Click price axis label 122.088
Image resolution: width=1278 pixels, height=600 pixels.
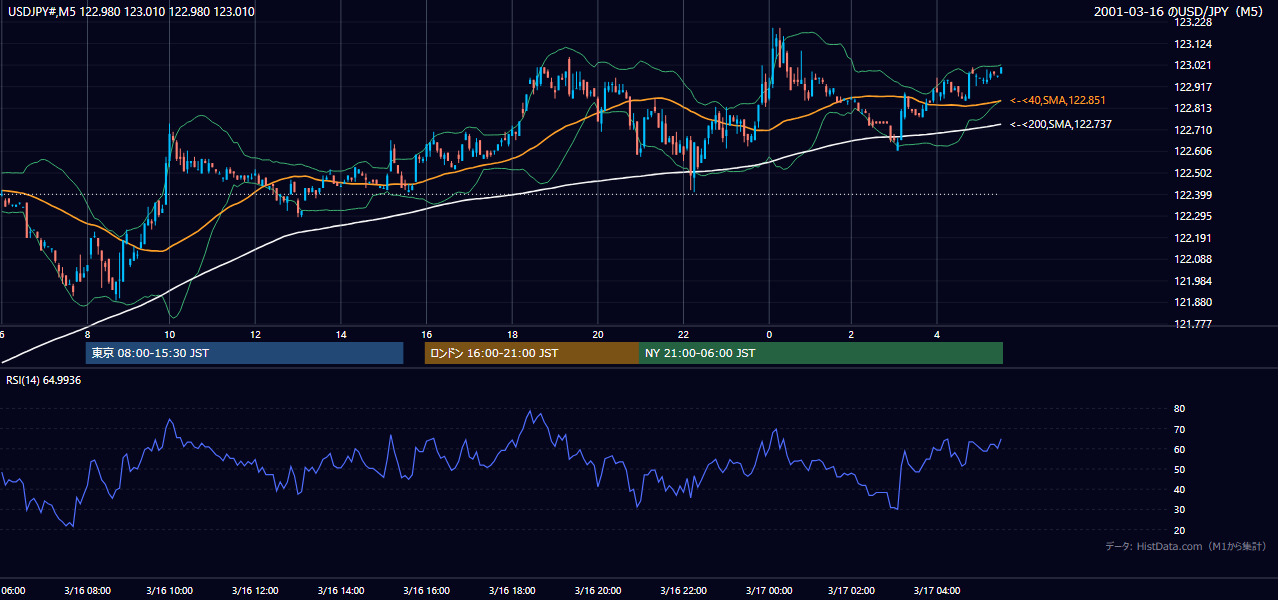coord(1193,259)
